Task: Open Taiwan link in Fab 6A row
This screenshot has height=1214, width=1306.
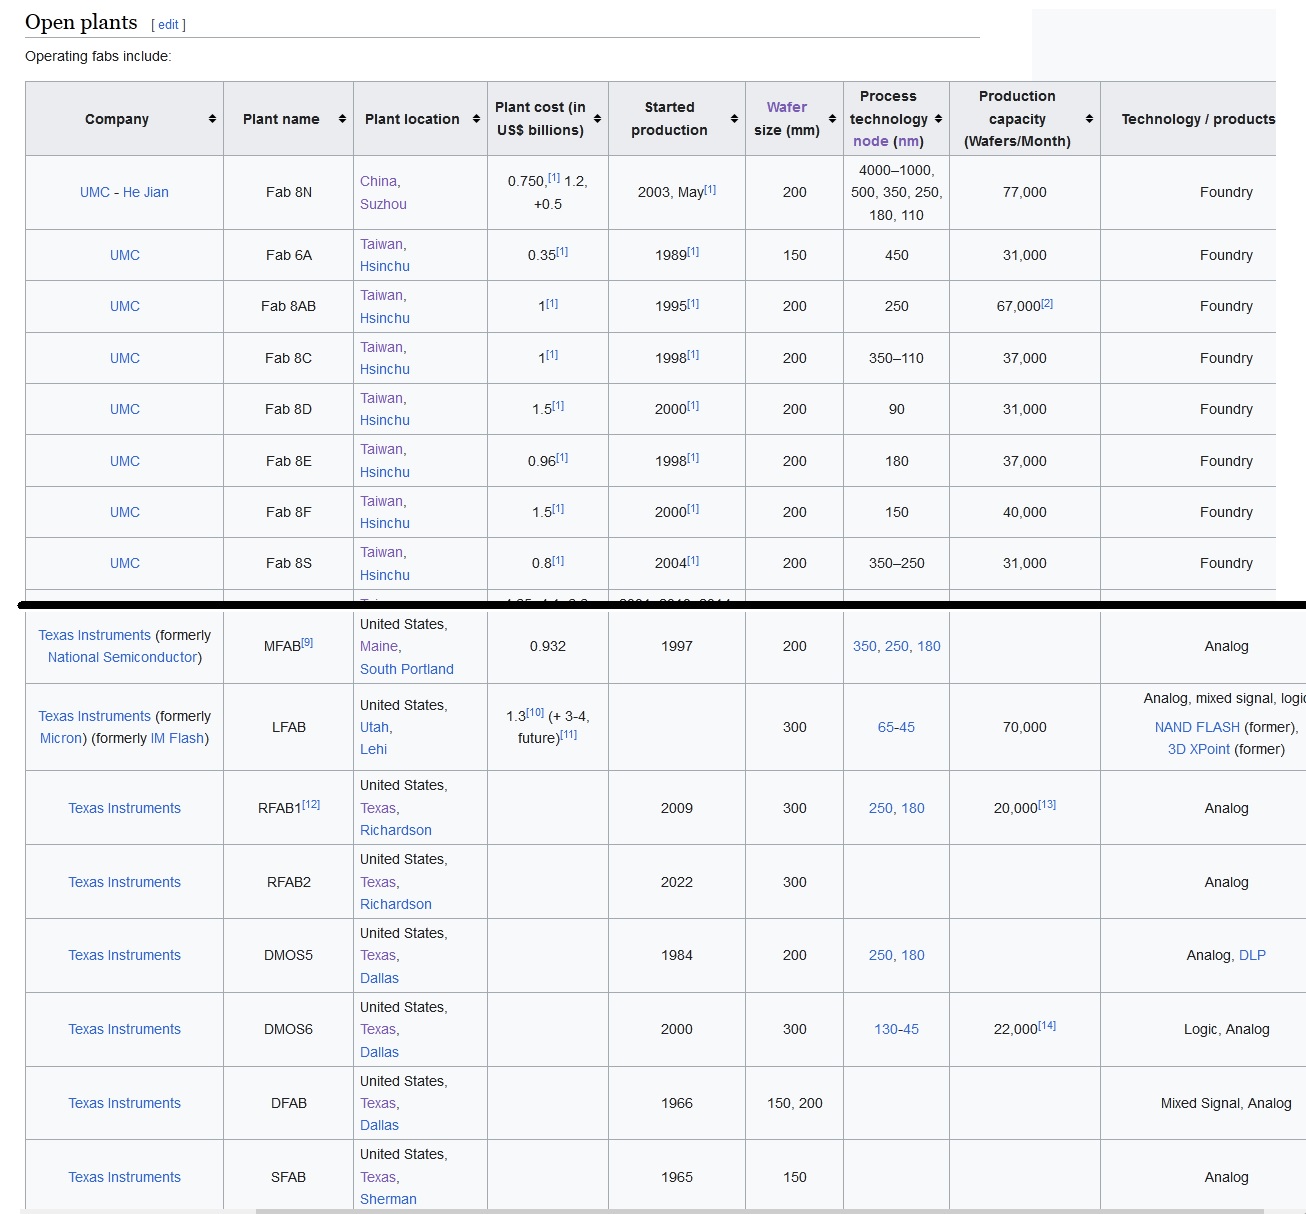Action: [381, 244]
